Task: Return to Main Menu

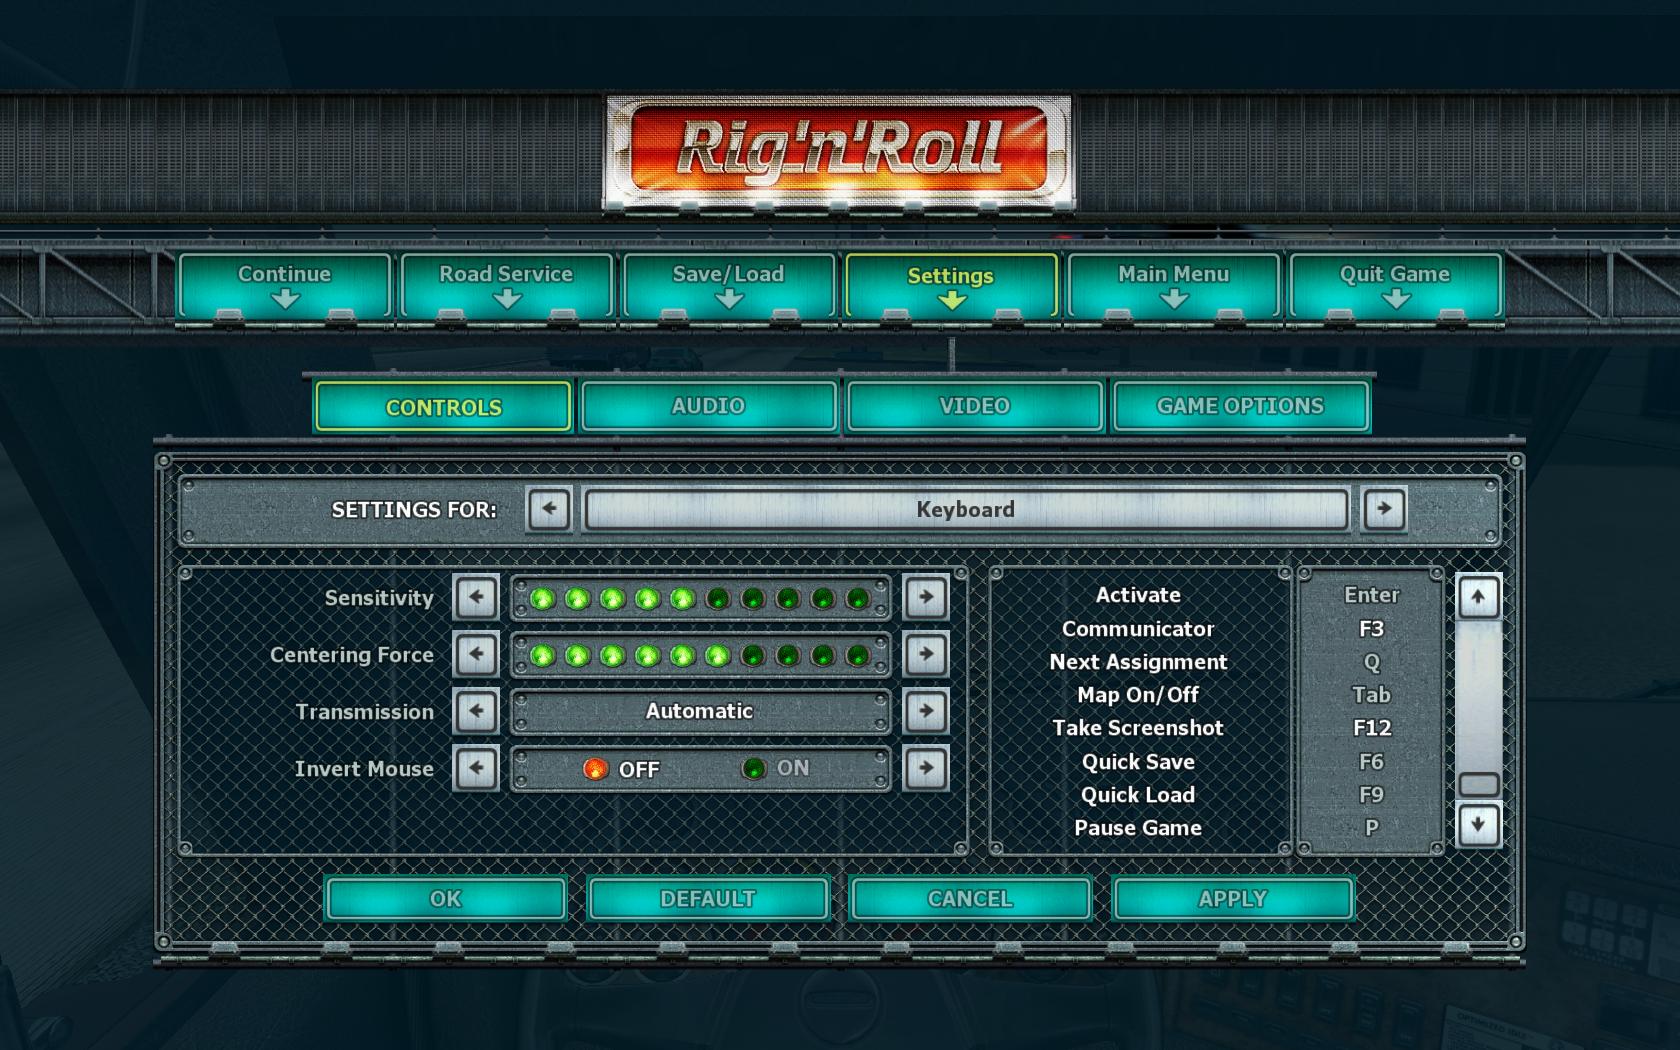Action: point(1173,285)
